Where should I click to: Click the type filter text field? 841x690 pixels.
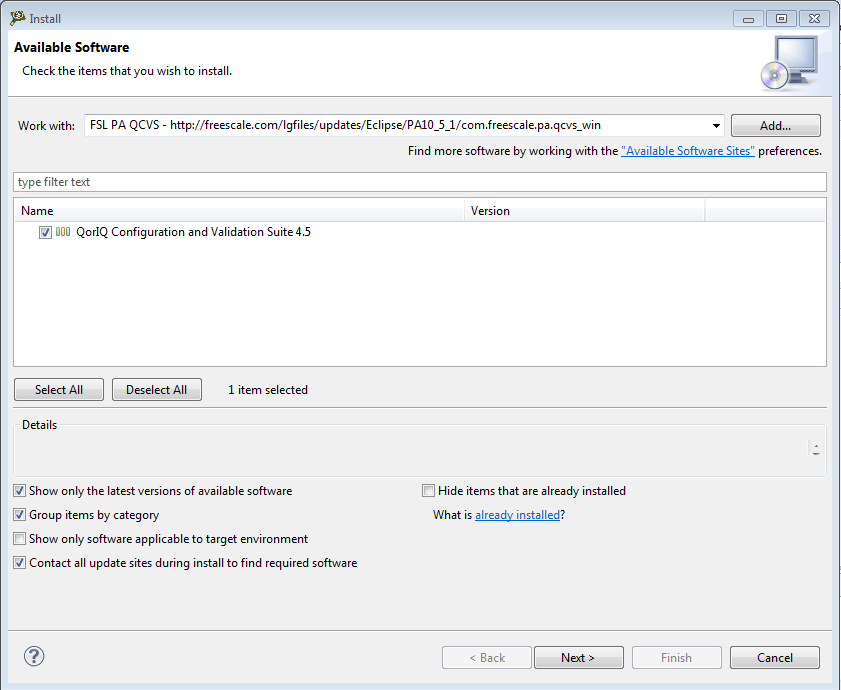419,182
